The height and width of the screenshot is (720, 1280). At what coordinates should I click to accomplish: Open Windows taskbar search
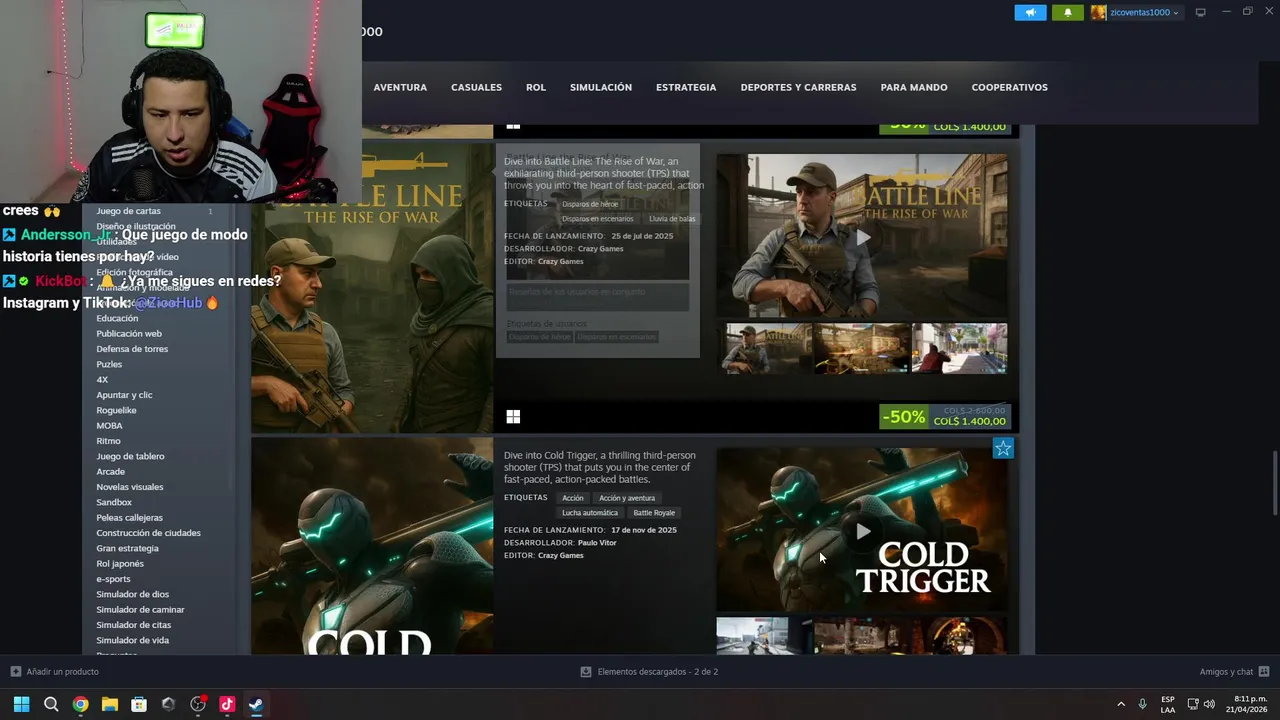point(51,704)
